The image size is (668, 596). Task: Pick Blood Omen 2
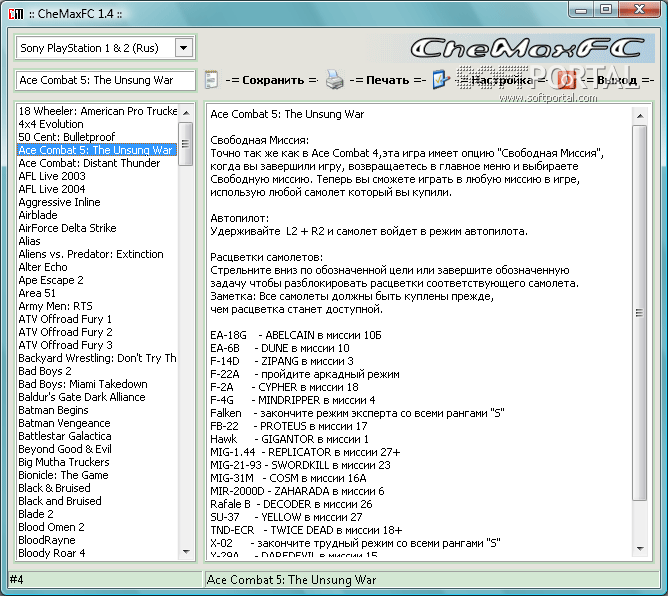pyautogui.click(x=97, y=527)
